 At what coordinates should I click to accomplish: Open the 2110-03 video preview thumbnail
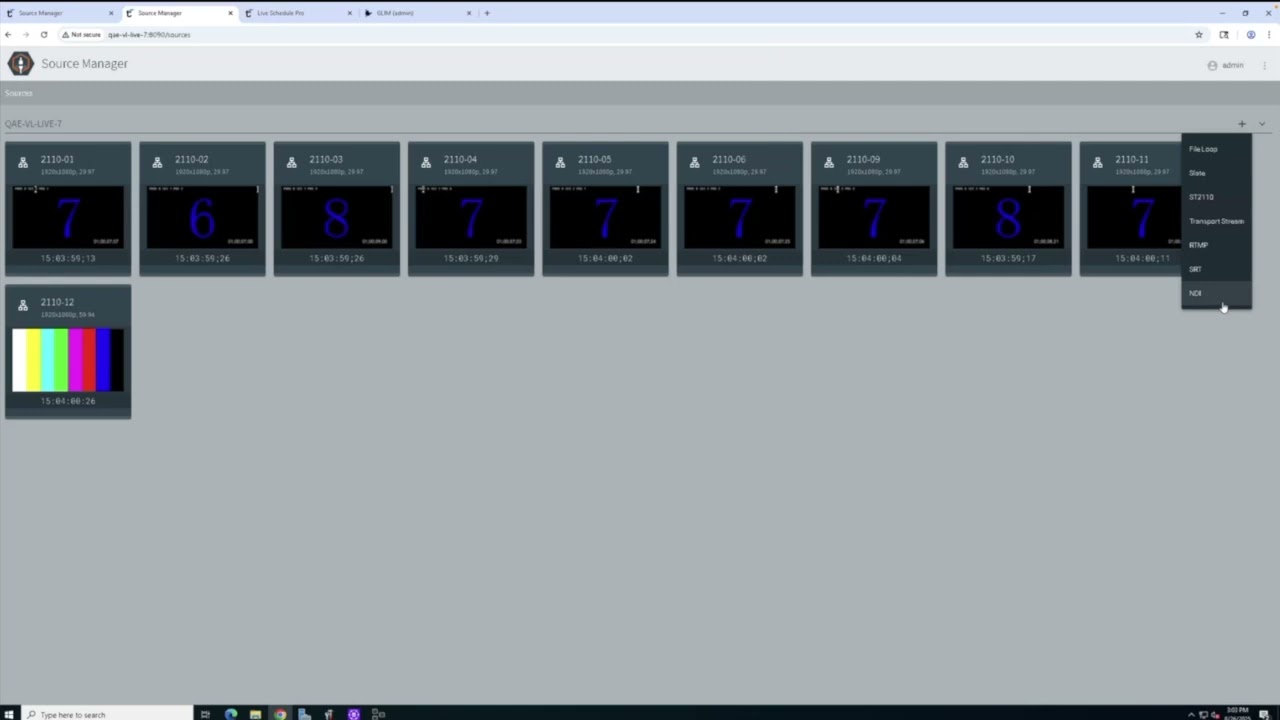336,217
